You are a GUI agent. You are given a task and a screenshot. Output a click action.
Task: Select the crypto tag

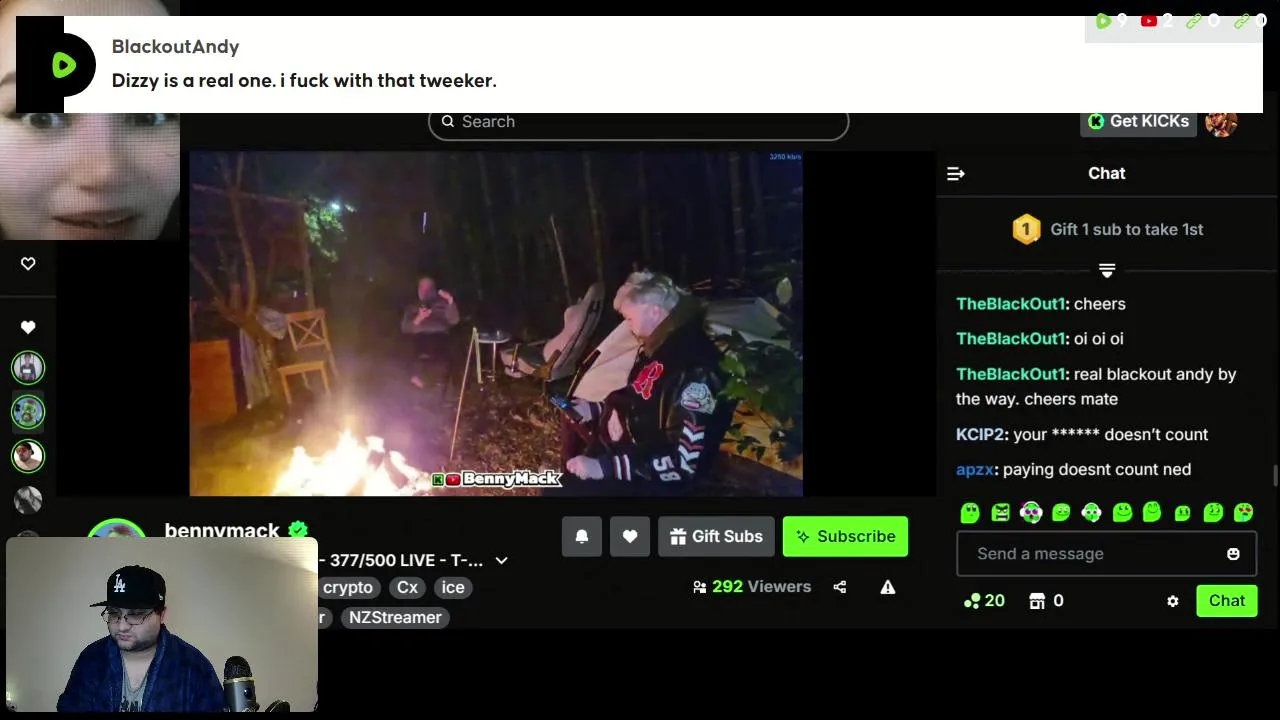[348, 588]
